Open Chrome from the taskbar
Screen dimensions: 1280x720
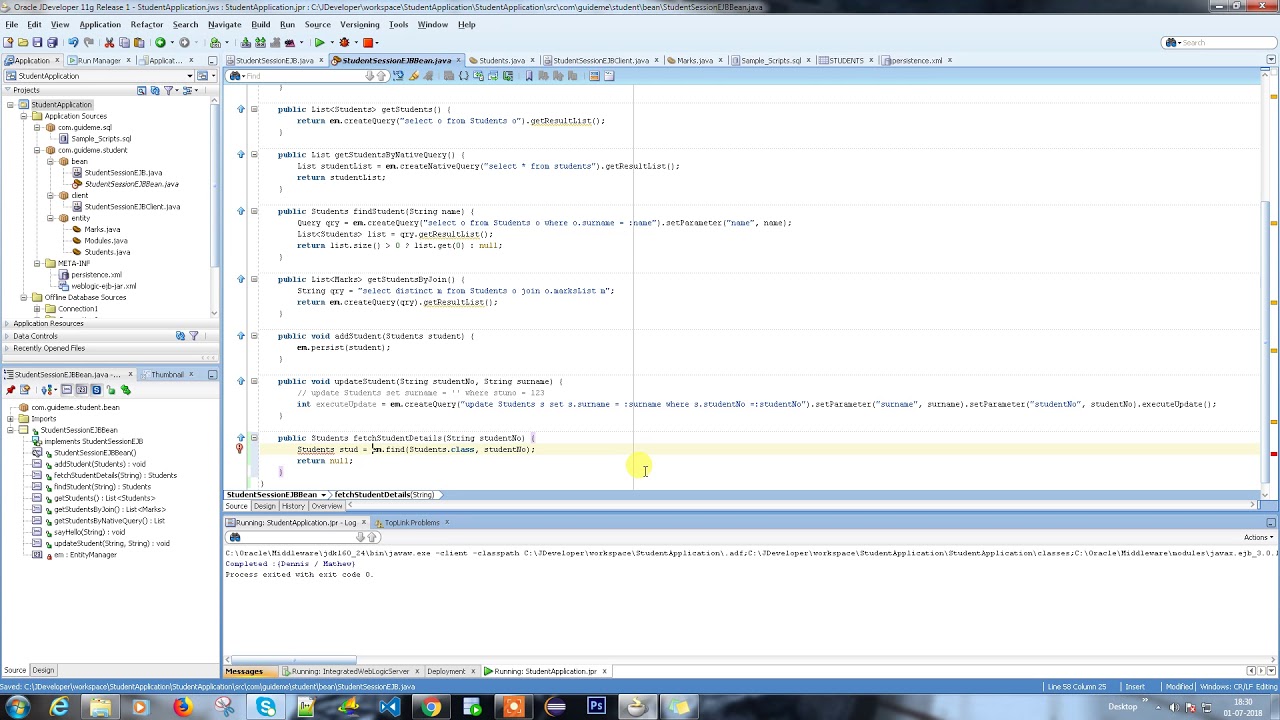pyautogui.click(x=430, y=707)
